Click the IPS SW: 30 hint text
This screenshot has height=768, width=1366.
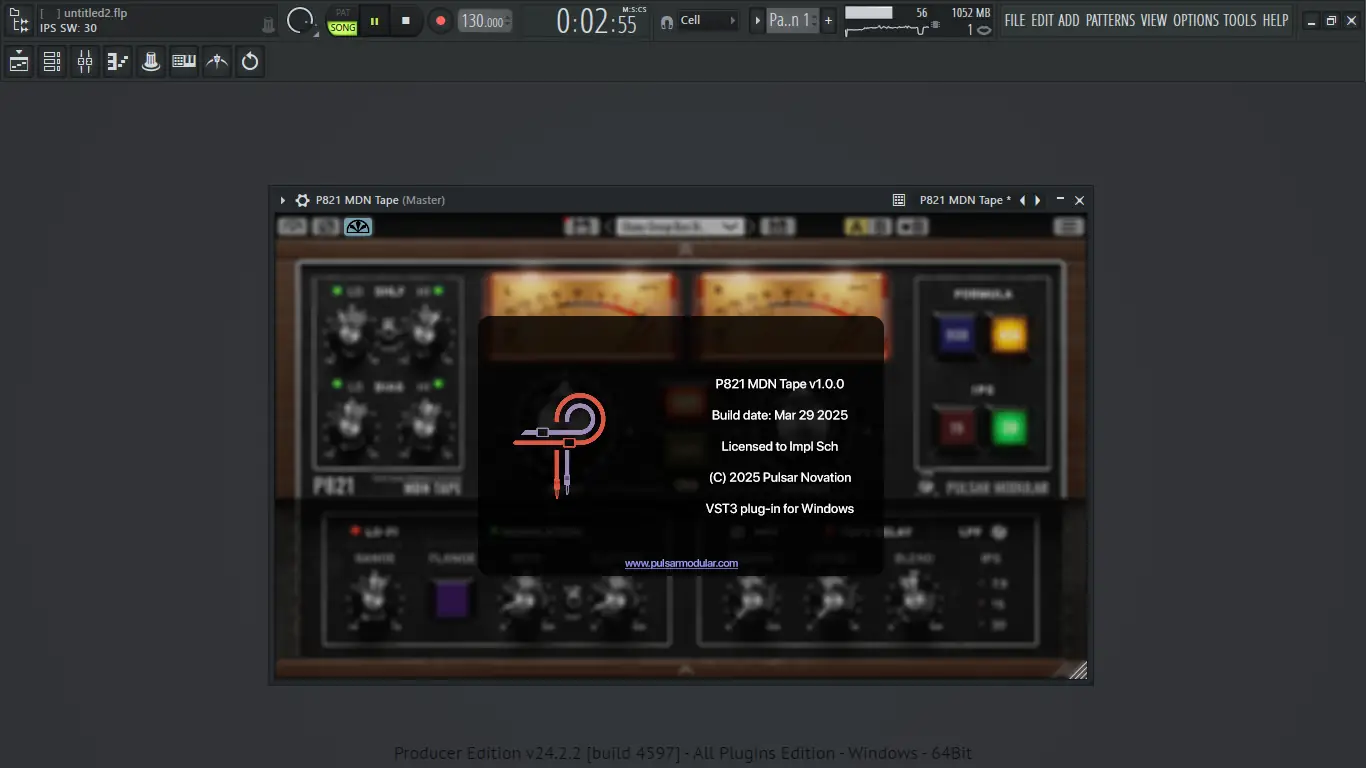click(69, 28)
